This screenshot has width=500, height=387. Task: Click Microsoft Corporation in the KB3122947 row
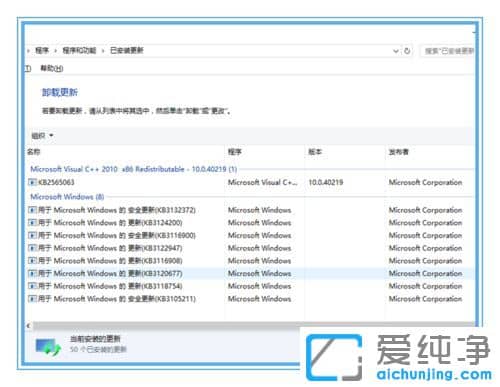click(x=425, y=248)
